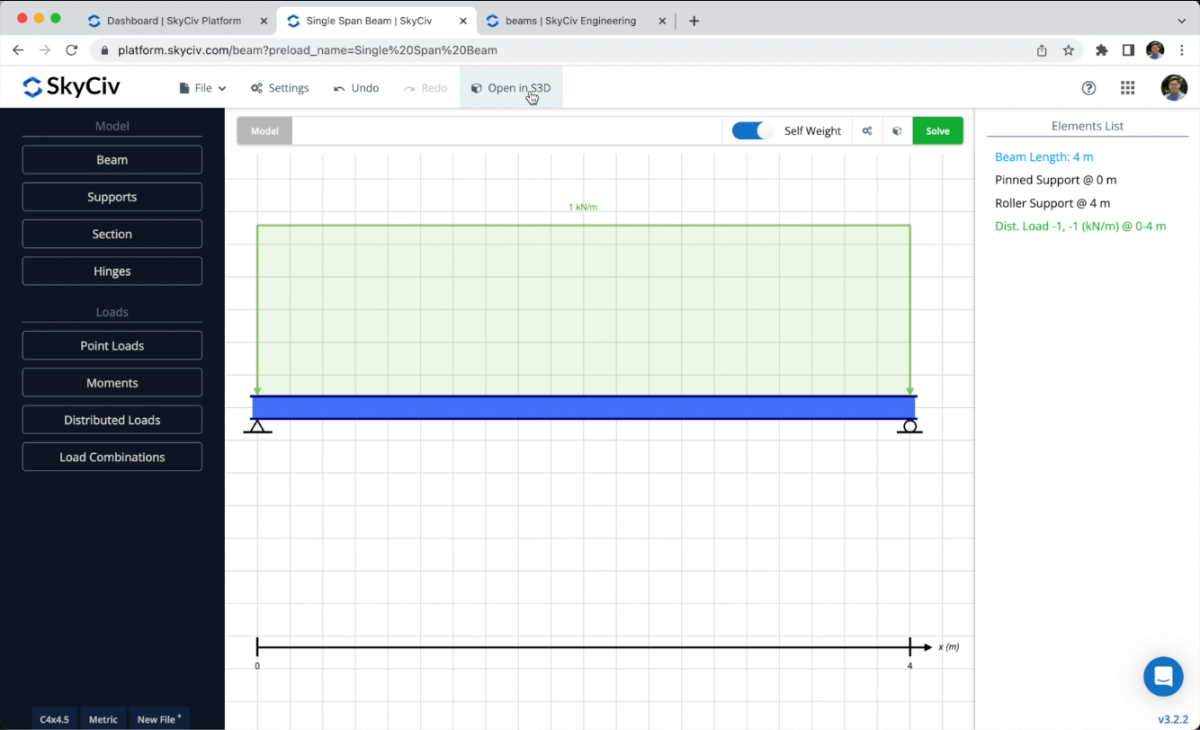Open the Distributed Loads panel
The width and height of the screenshot is (1200, 730).
click(112, 420)
